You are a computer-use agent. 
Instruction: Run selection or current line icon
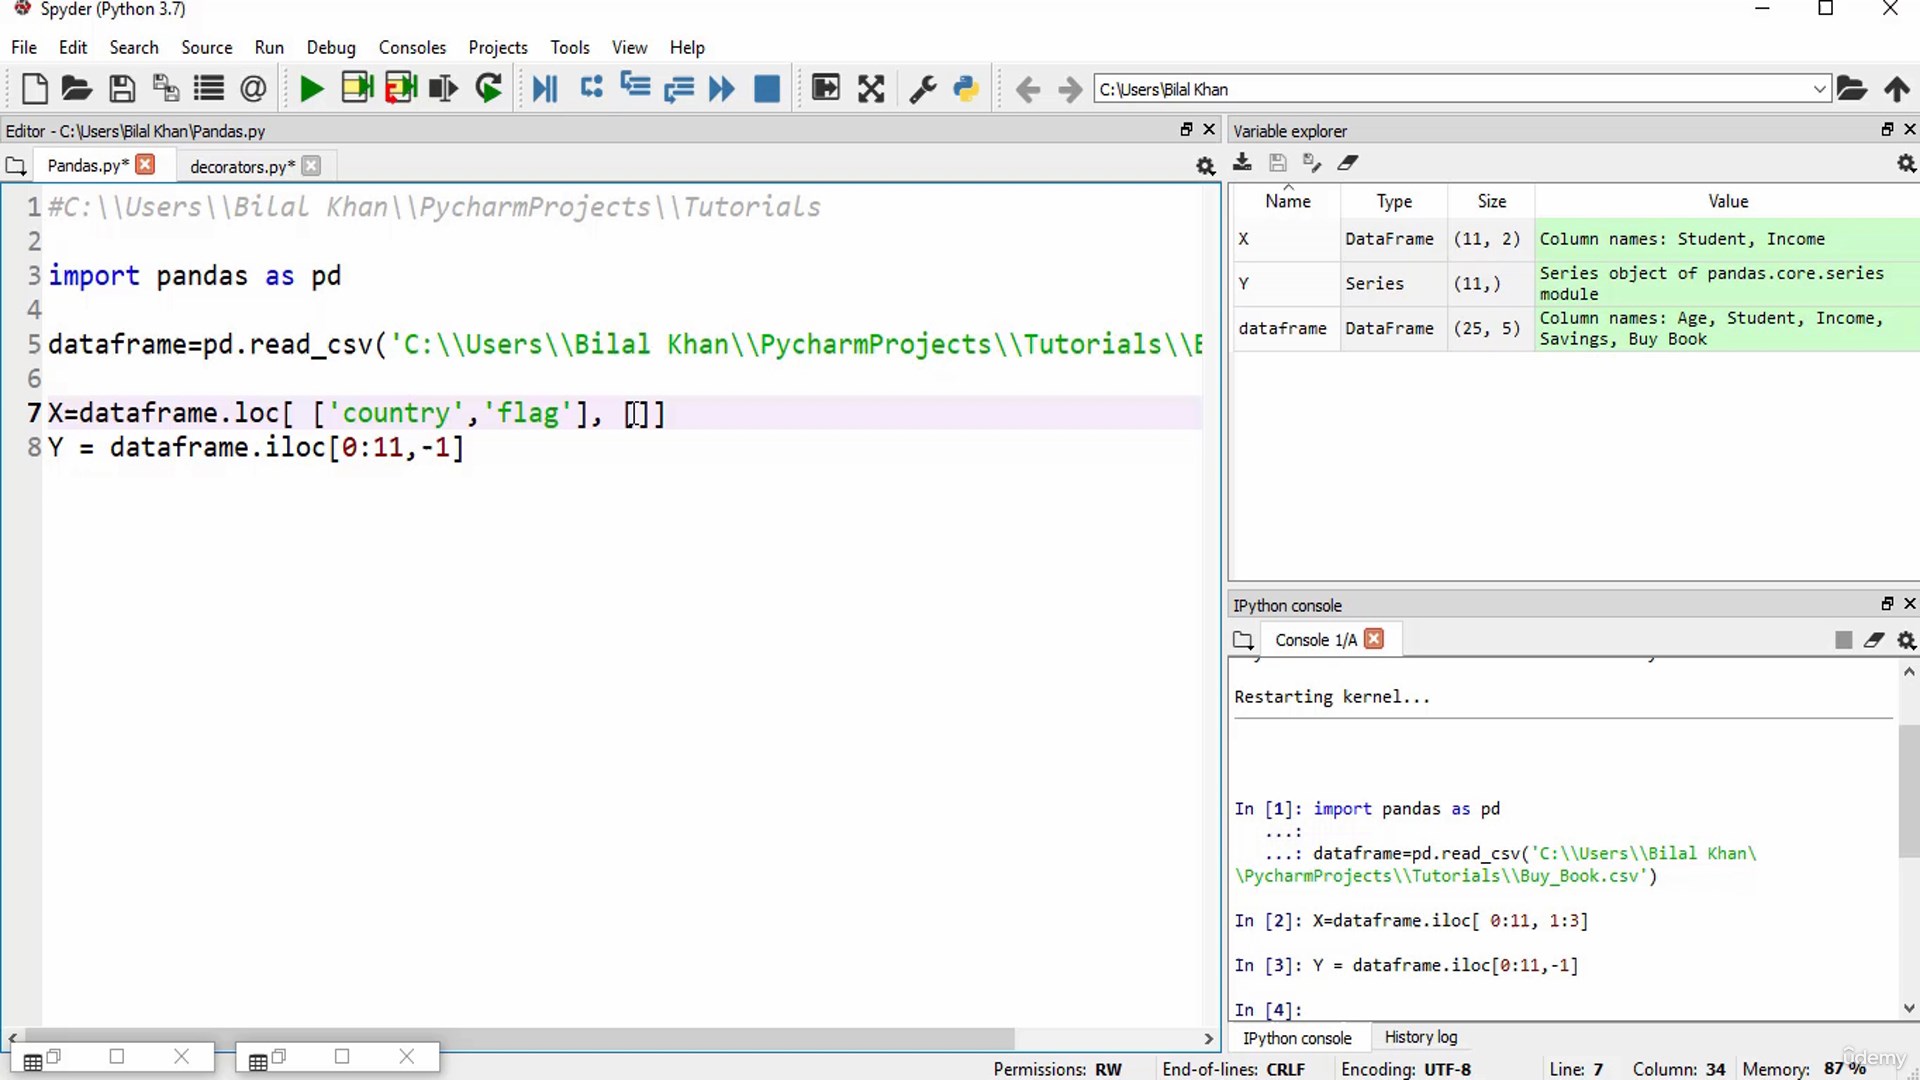coord(443,89)
